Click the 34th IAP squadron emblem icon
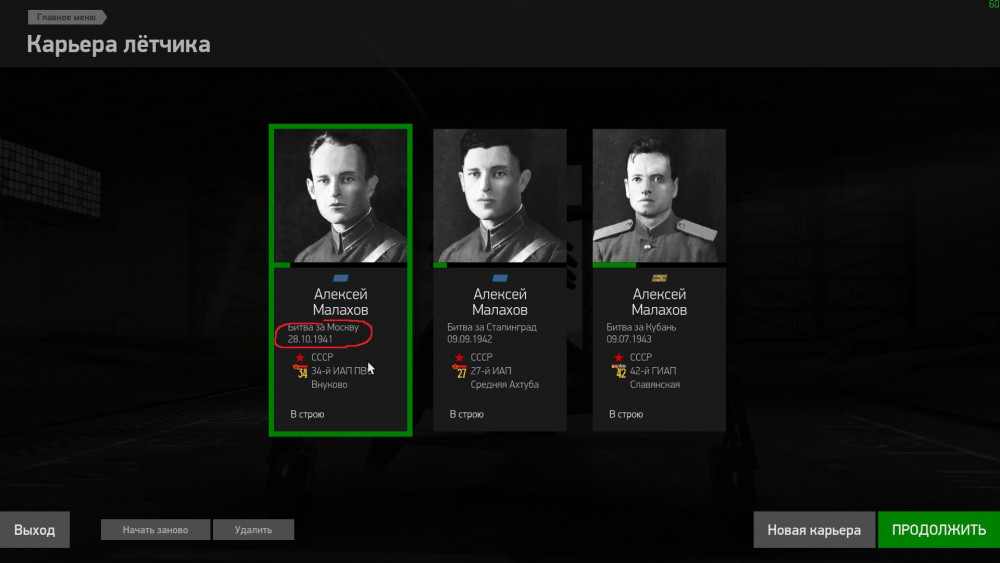The height and width of the screenshot is (563, 1000). click(x=300, y=371)
